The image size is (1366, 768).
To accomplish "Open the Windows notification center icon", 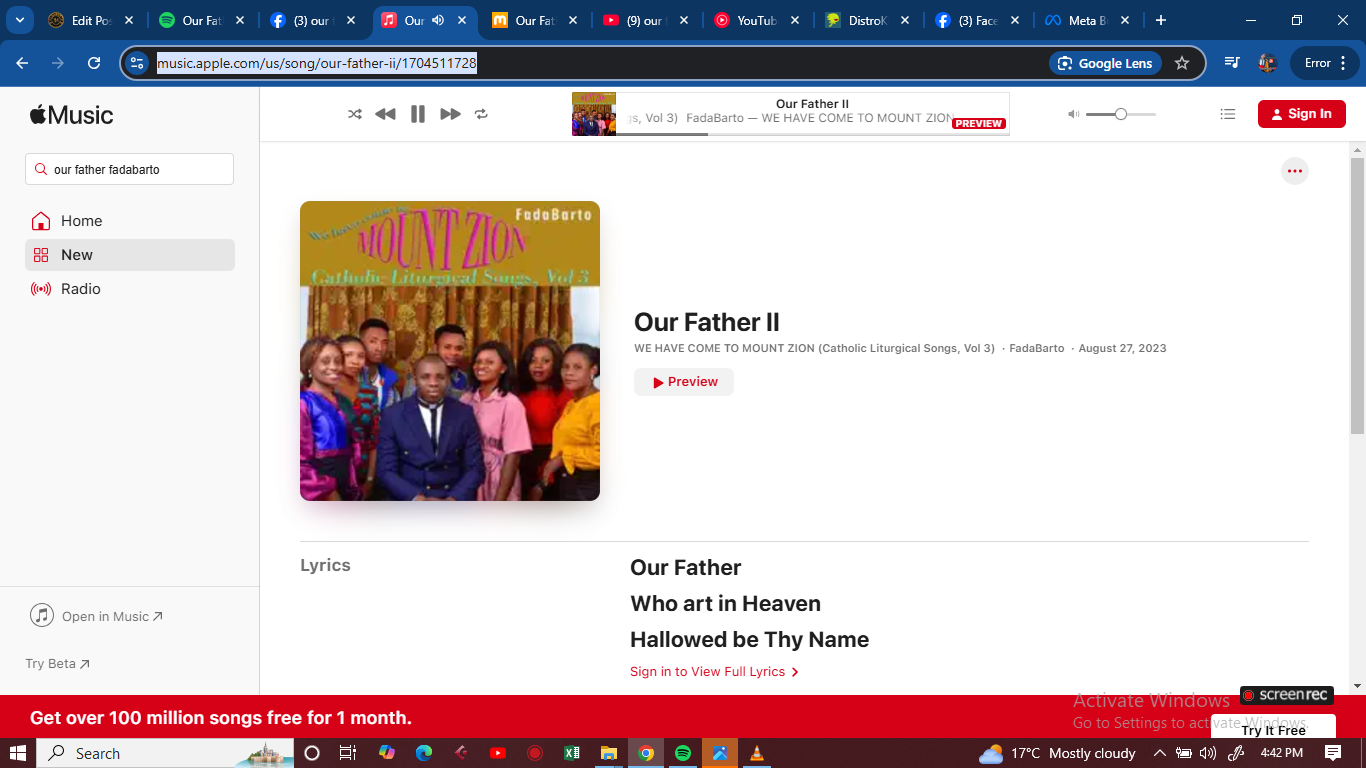I will (1333, 753).
